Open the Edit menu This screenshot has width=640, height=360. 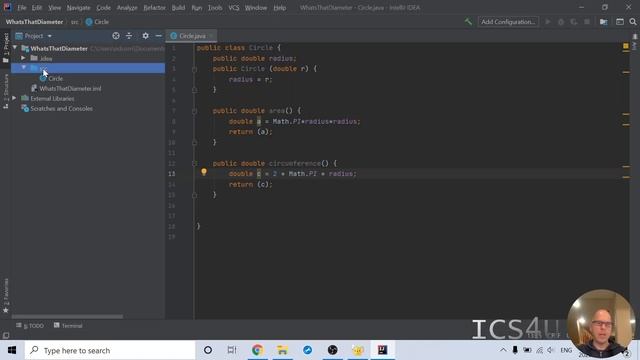coord(37,8)
